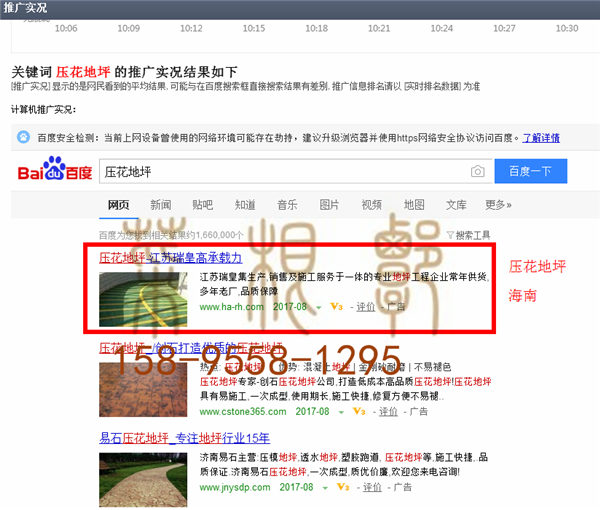Click 评价 on www.jnysdp.com result

[x=372, y=487]
